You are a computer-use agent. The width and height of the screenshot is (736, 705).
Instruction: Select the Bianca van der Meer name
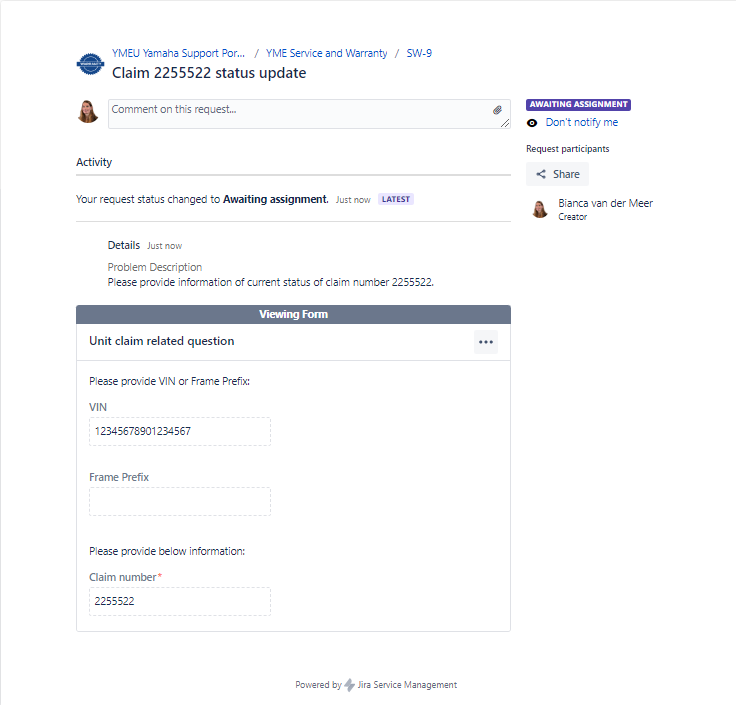coord(606,203)
